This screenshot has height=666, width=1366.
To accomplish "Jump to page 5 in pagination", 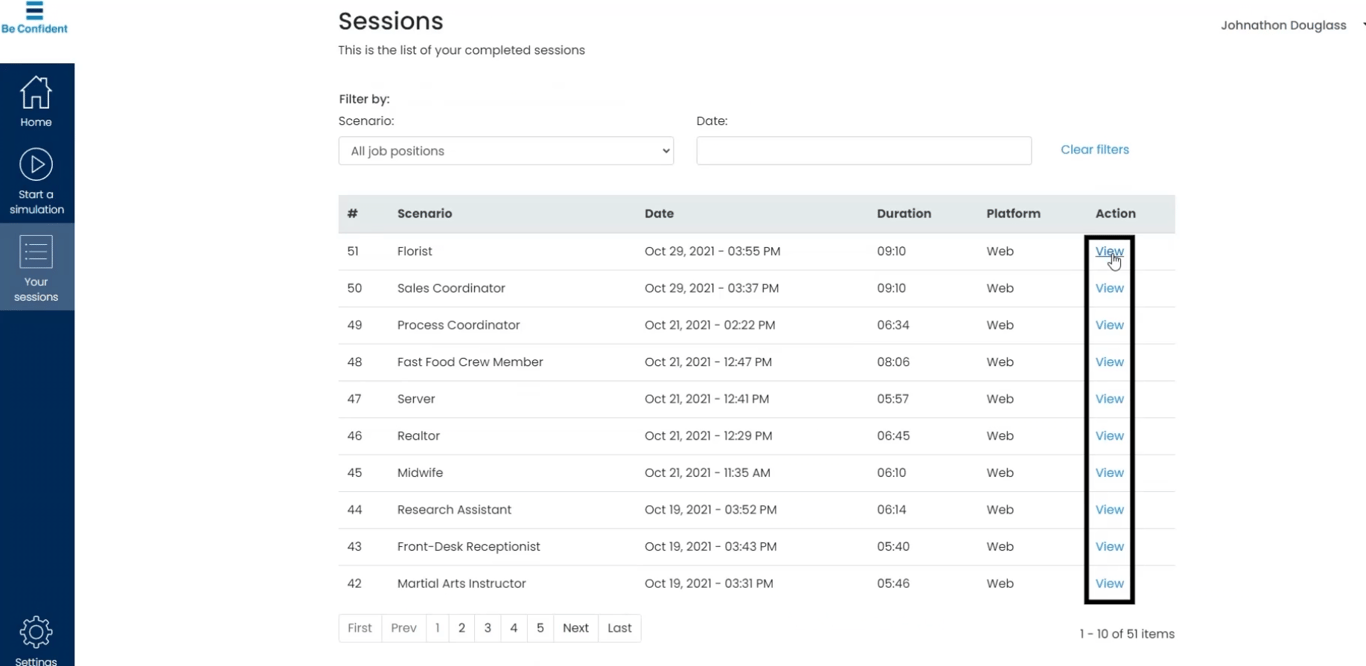I will click(540, 628).
